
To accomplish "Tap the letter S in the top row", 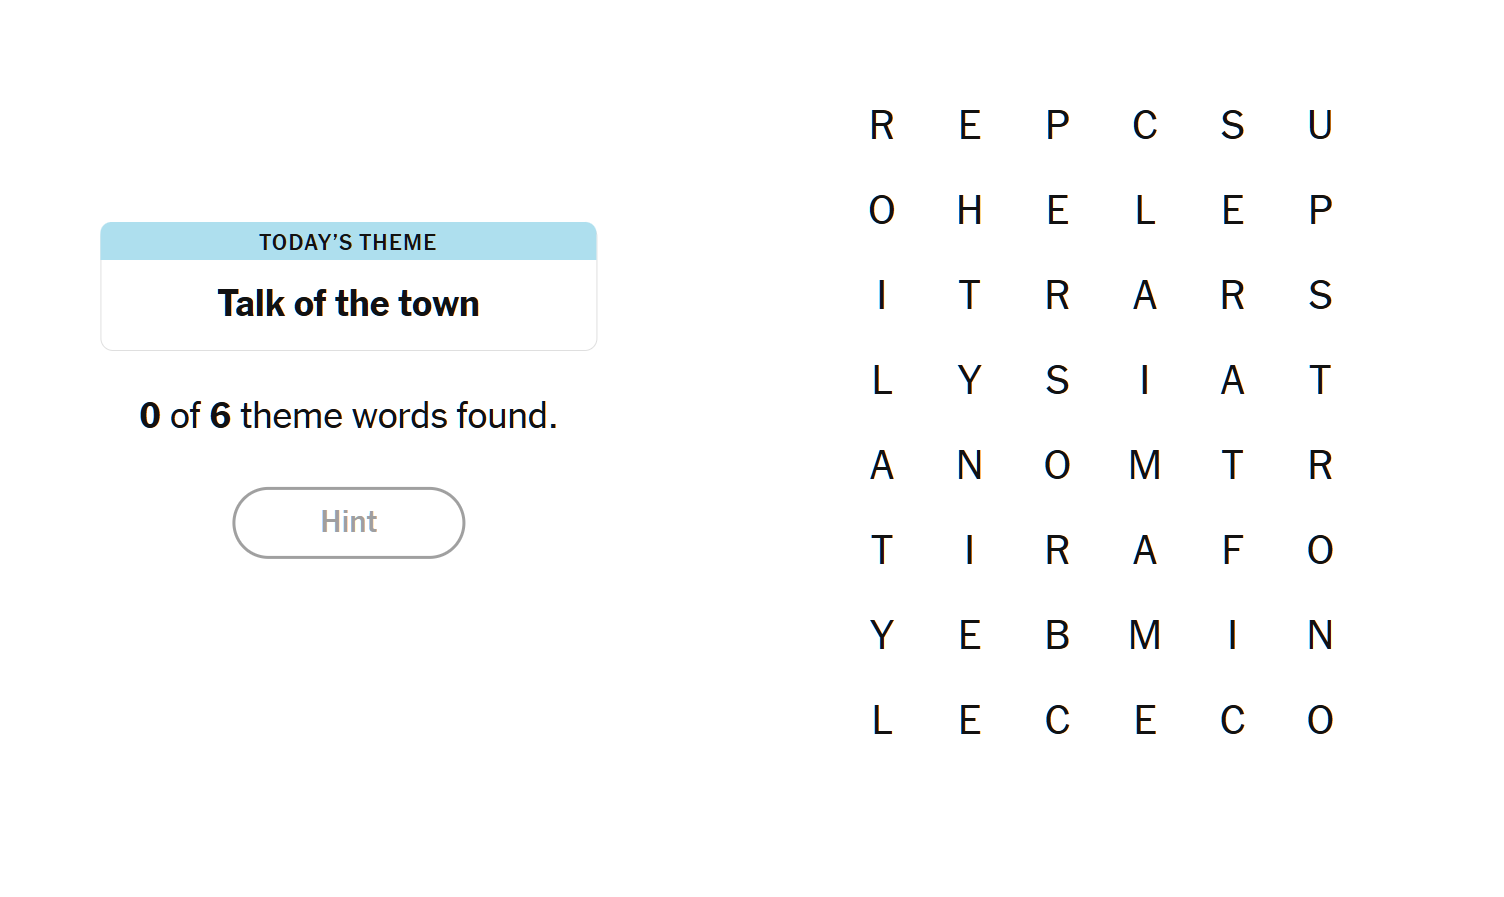I will pos(1232,125).
